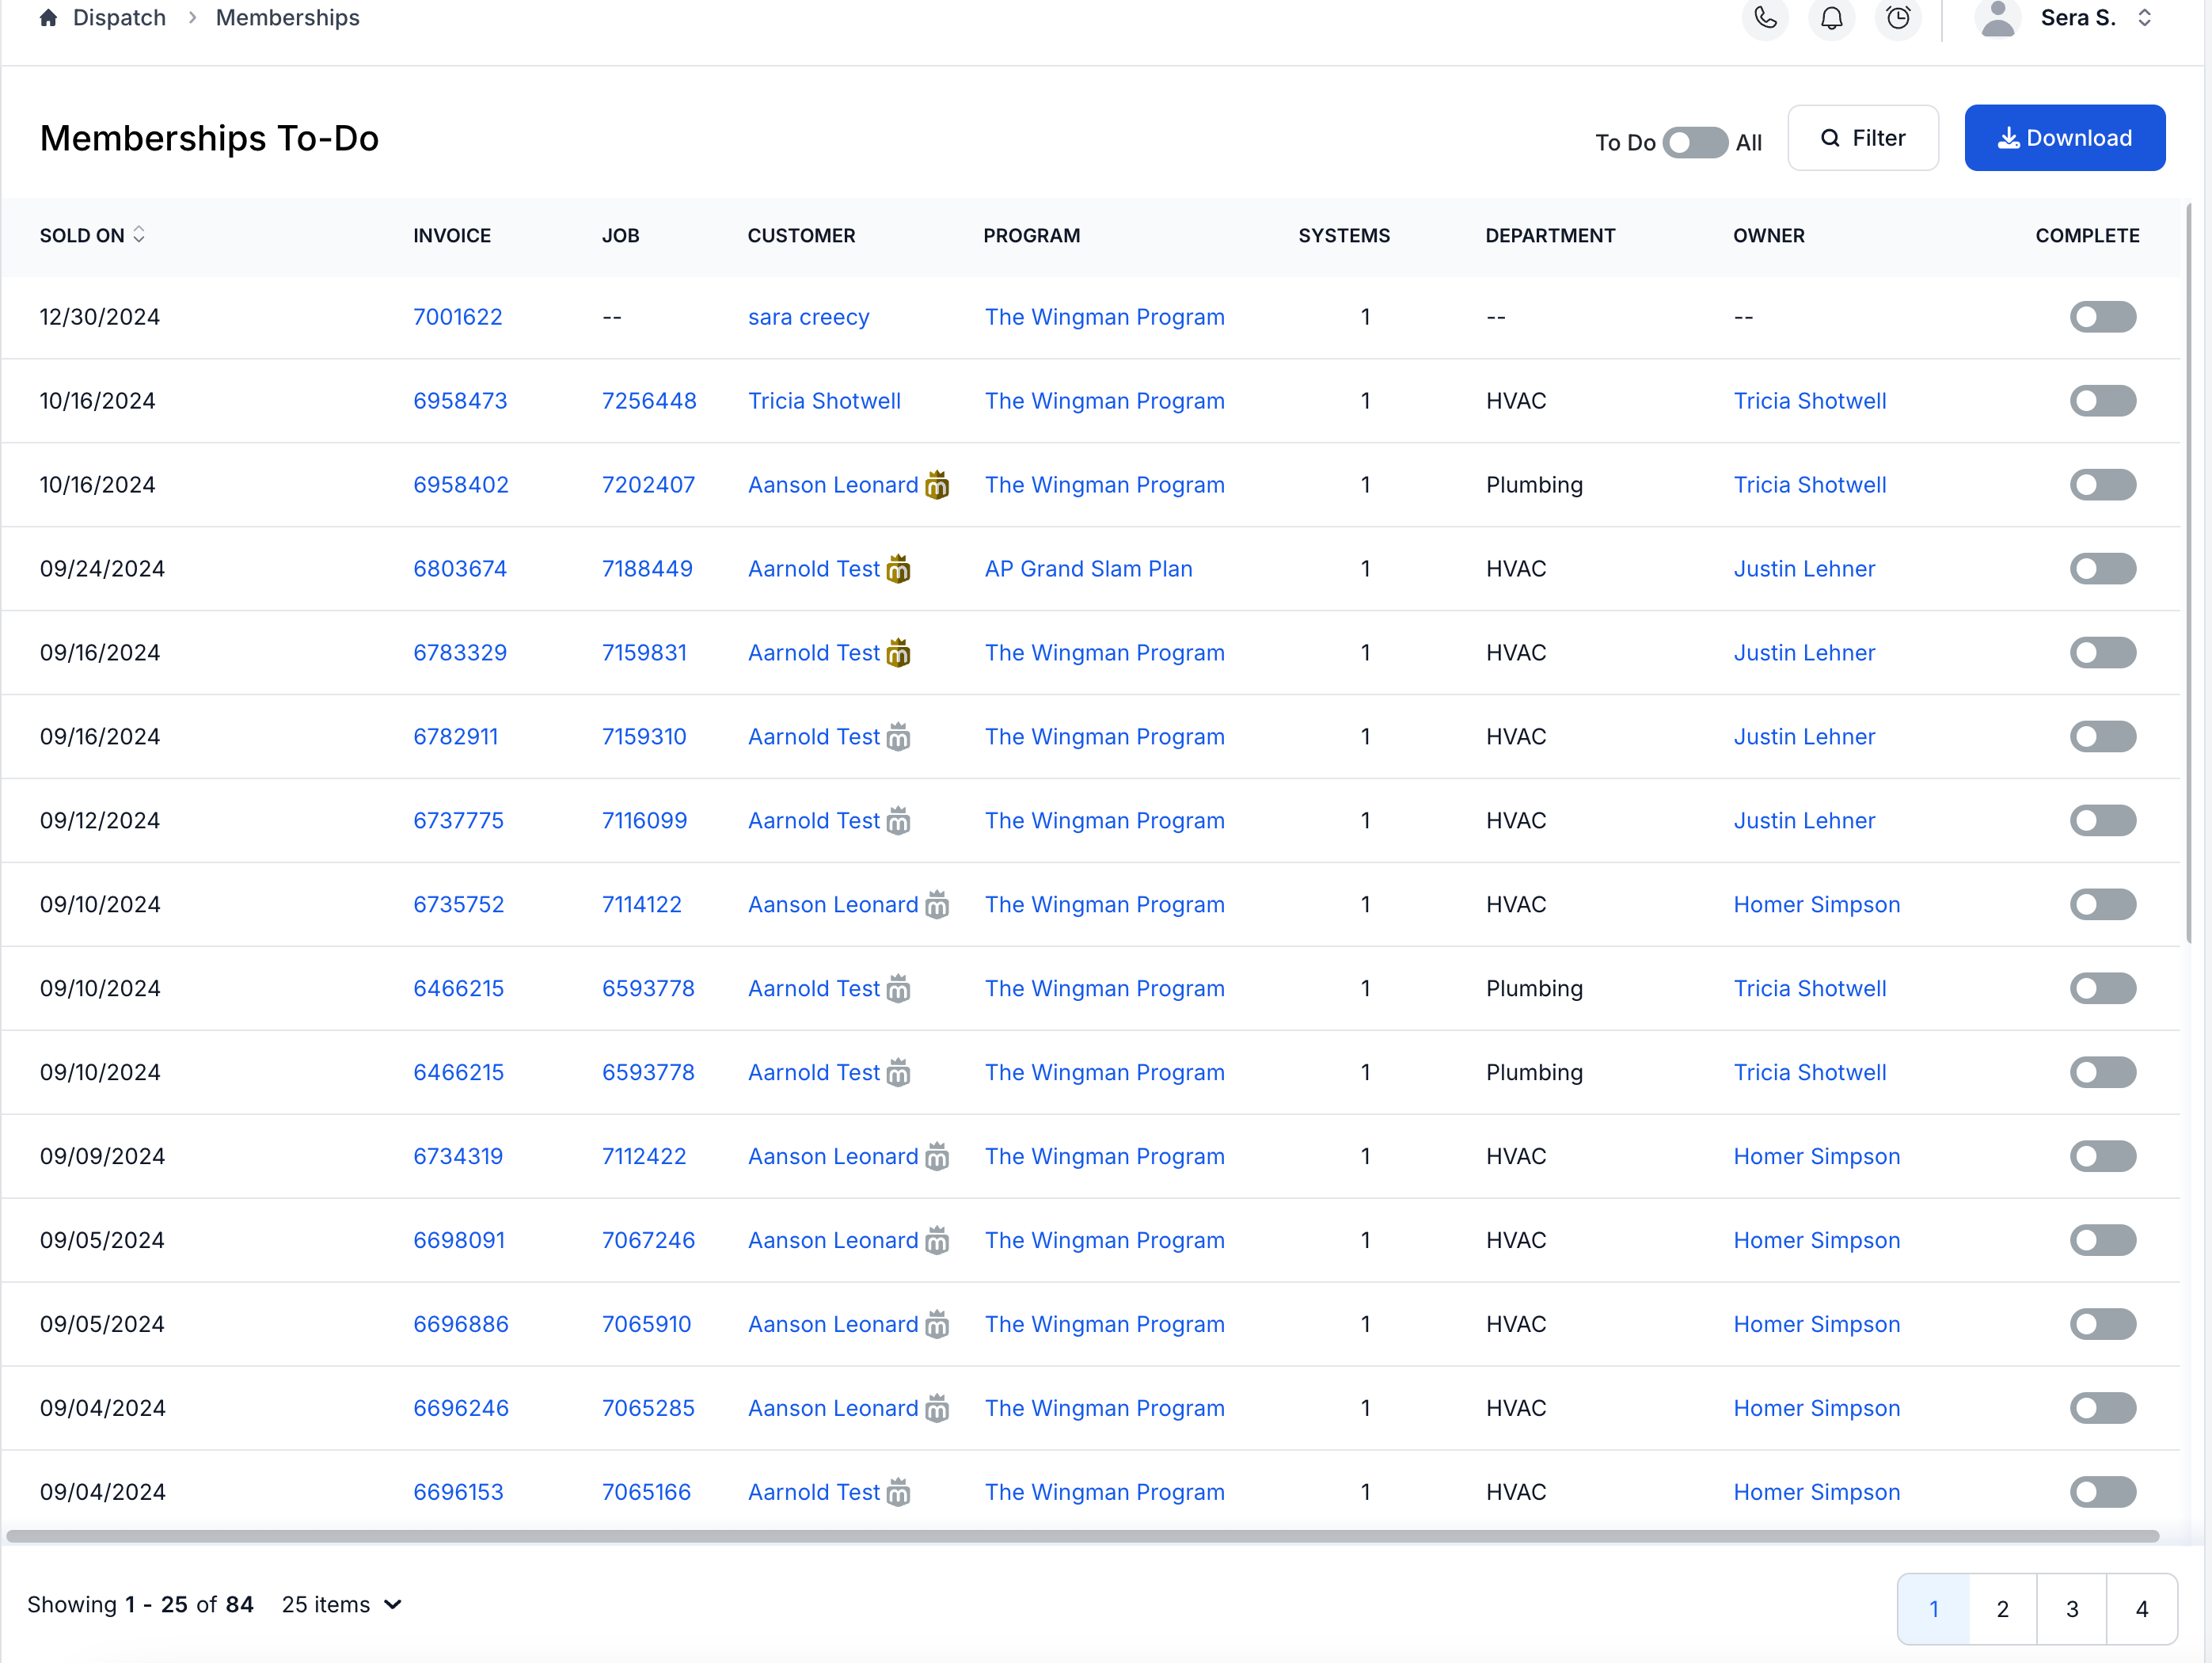Go to page 3
2212x1663 pixels.
(2072, 1609)
